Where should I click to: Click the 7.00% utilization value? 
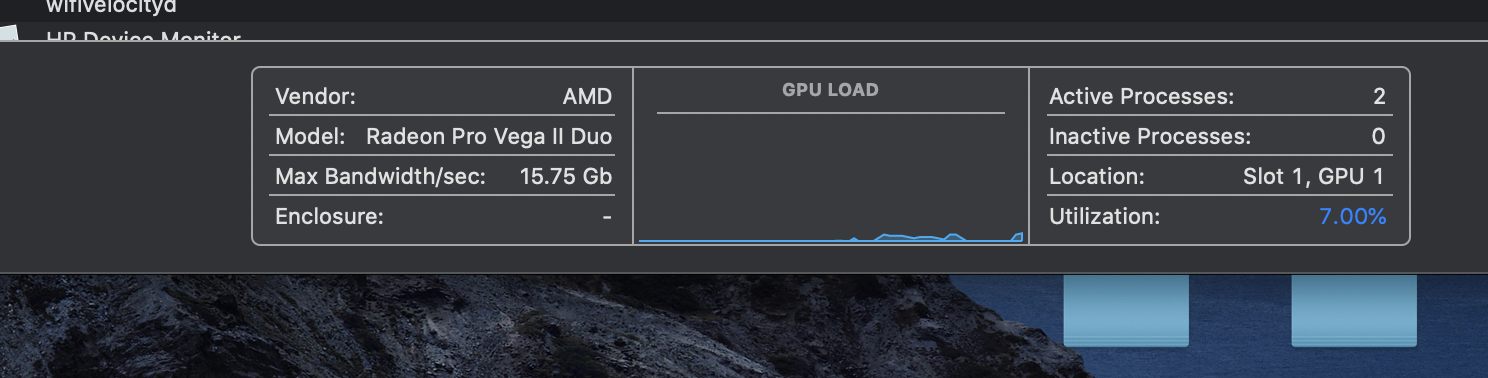coord(1353,216)
